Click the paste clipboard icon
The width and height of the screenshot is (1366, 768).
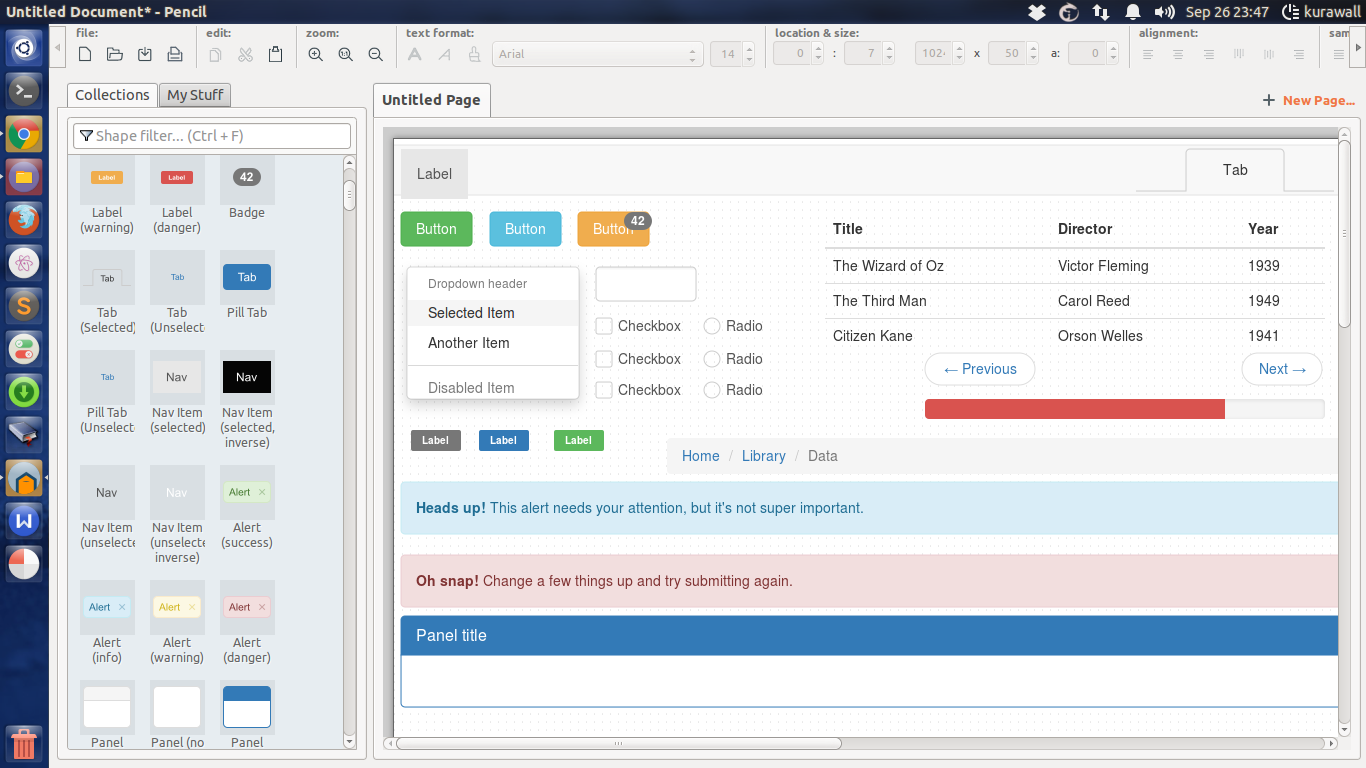[x=275, y=54]
